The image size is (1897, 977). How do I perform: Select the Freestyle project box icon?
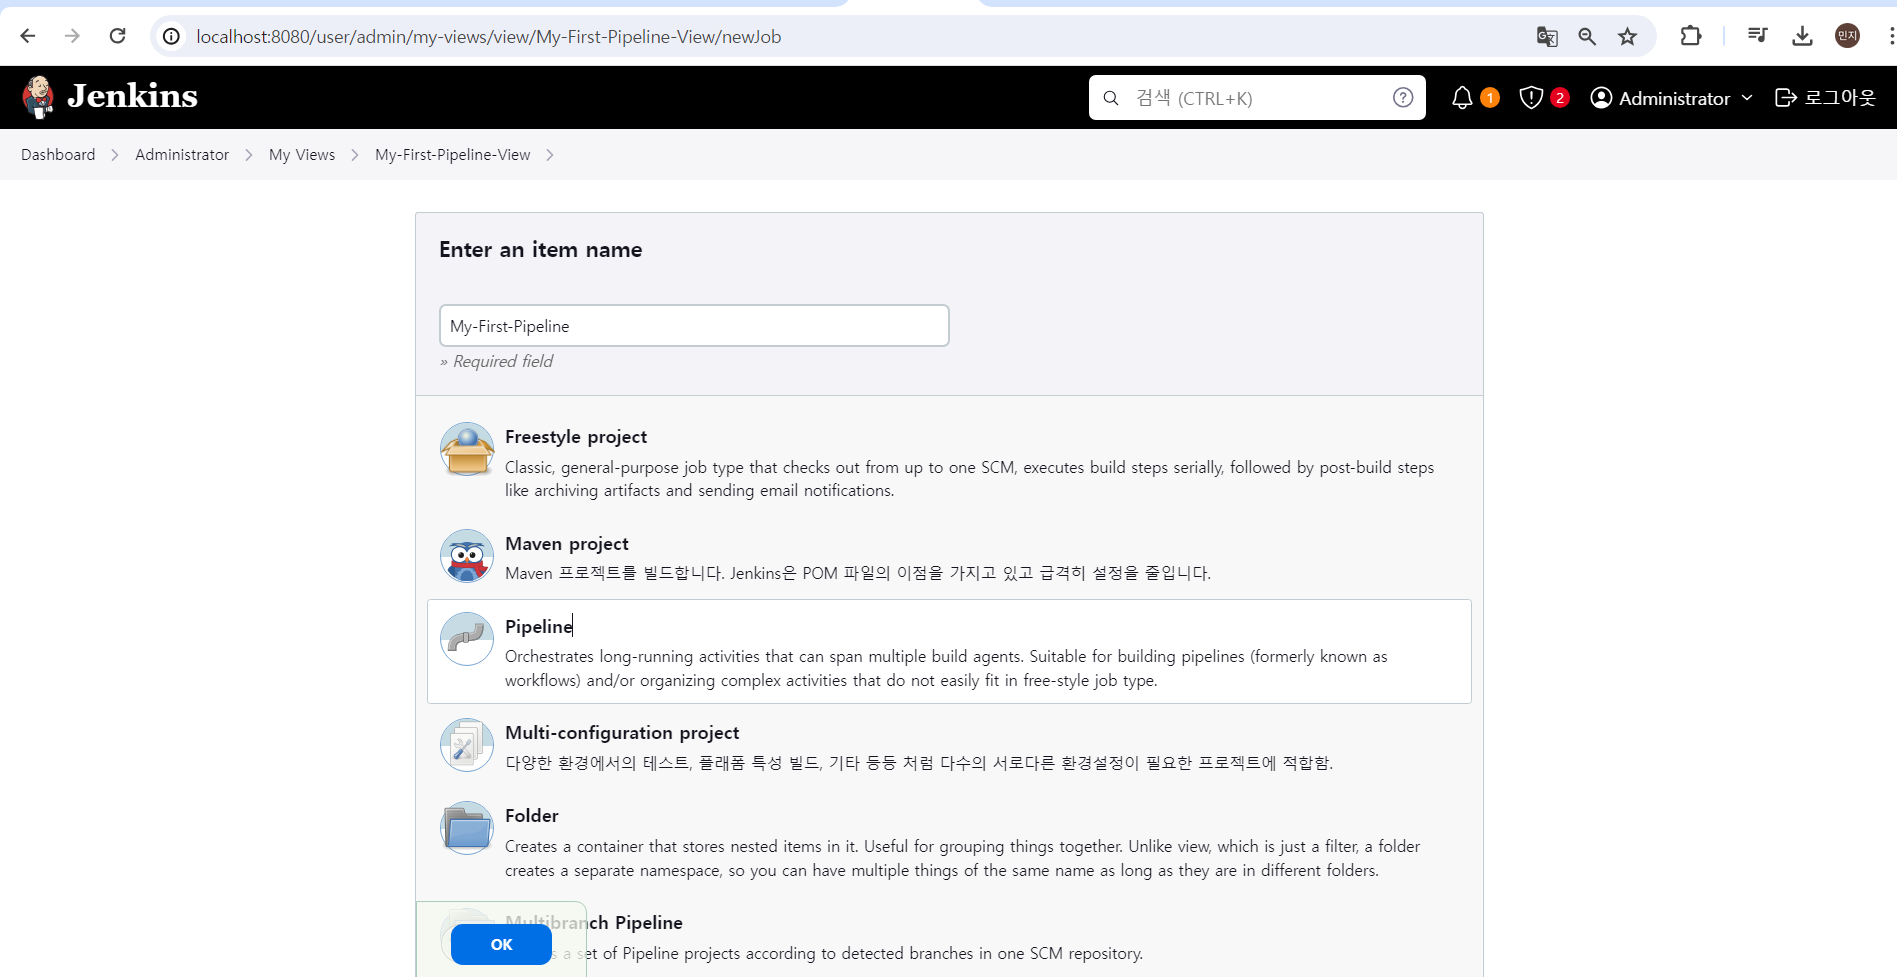pos(467,449)
